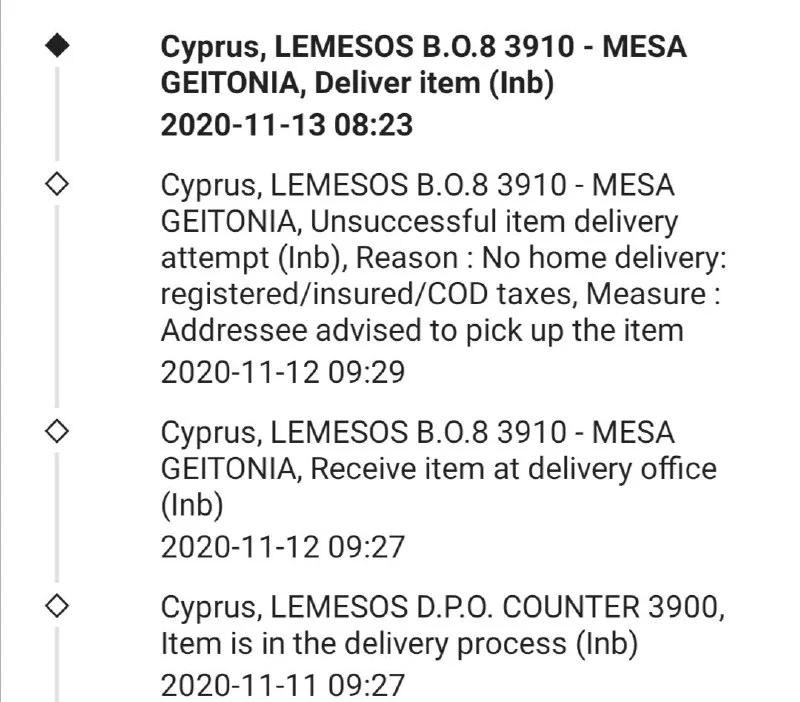
Task: Click "Addressee advised to pick up the item"
Action: tap(422, 330)
